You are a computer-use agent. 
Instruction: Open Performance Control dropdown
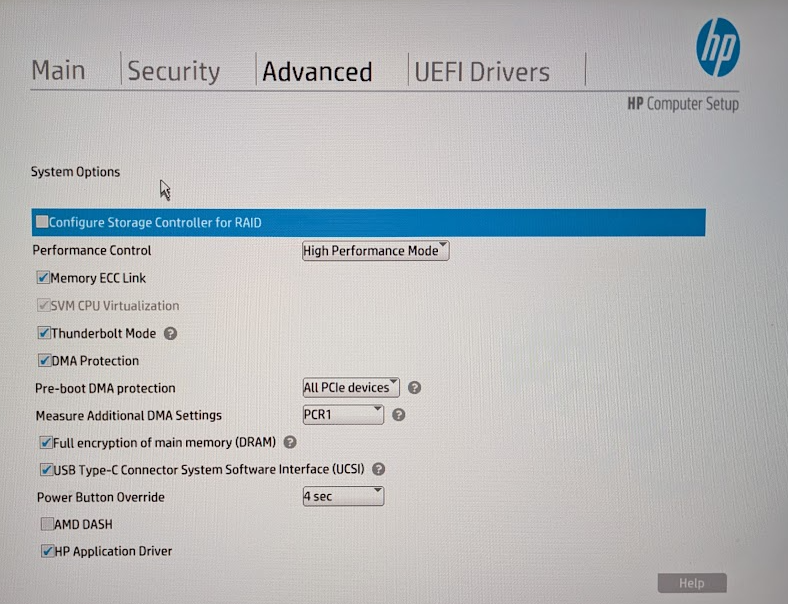click(x=375, y=251)
